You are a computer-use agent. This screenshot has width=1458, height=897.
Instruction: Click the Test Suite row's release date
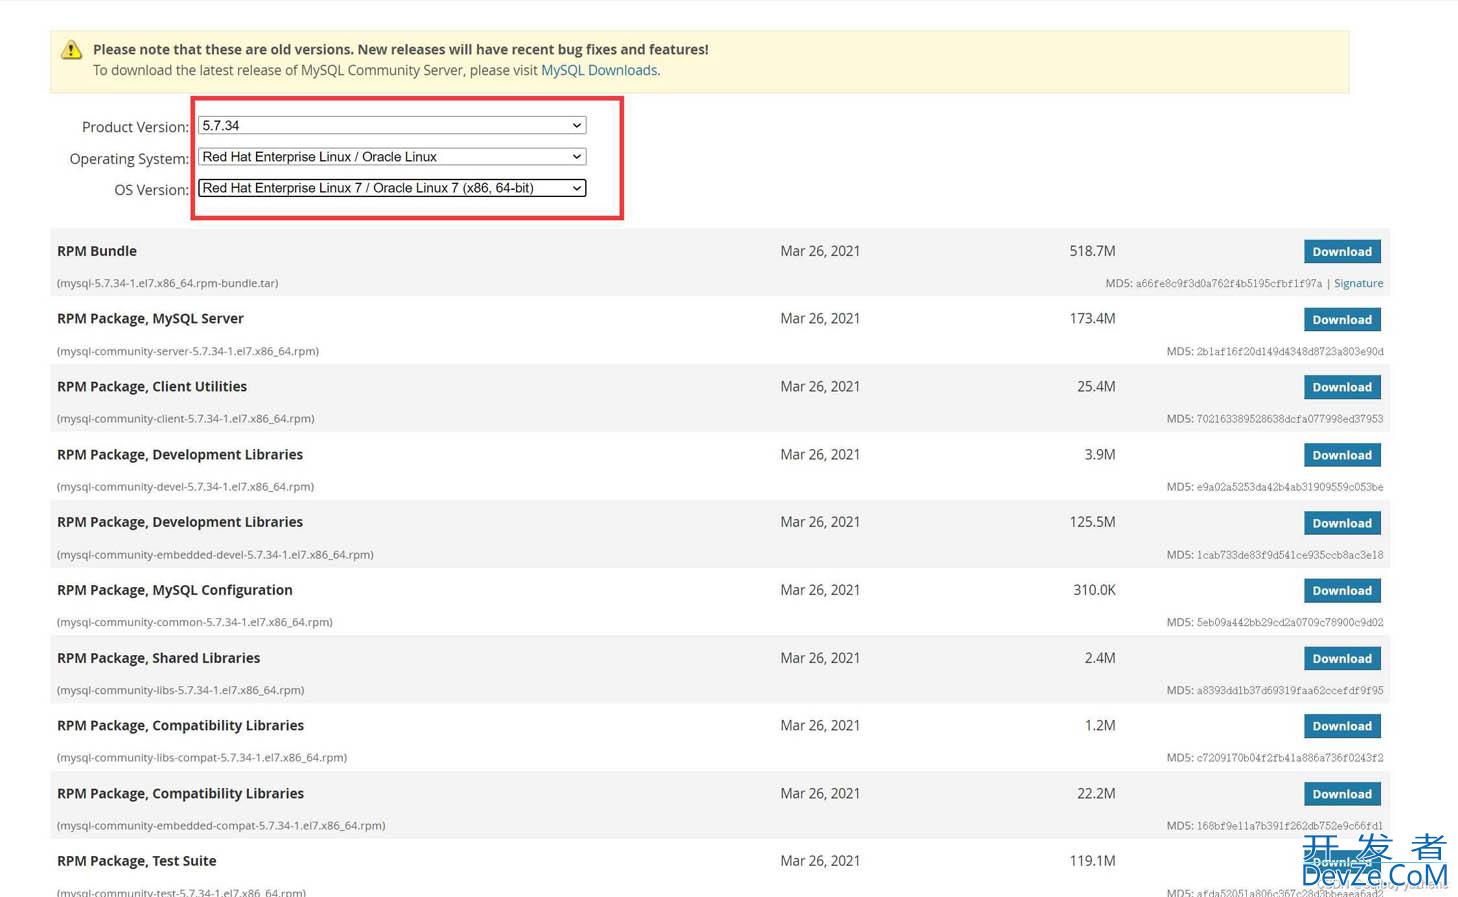pos(820,861)
